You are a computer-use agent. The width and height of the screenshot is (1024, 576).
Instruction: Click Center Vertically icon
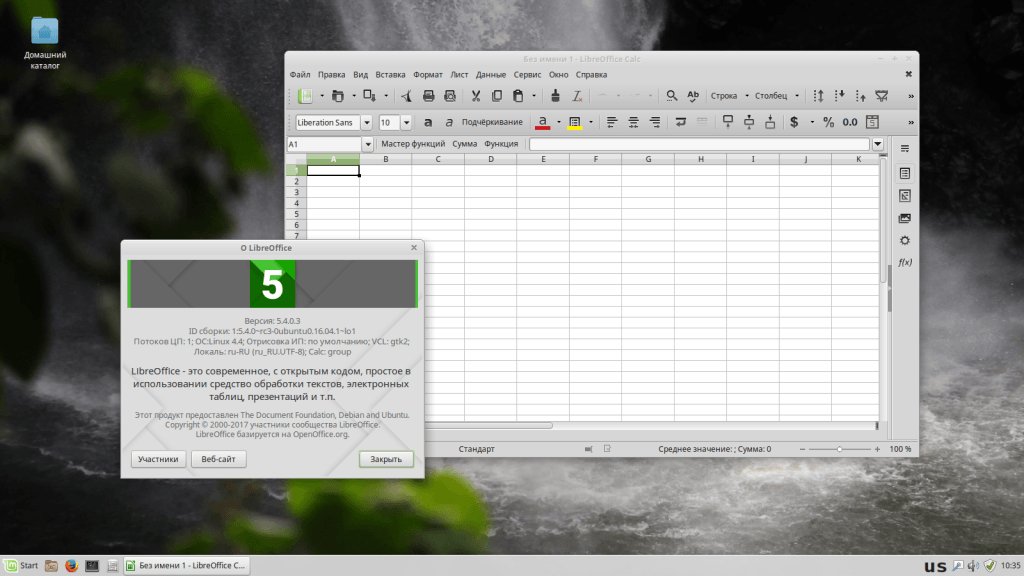[749, 122]
